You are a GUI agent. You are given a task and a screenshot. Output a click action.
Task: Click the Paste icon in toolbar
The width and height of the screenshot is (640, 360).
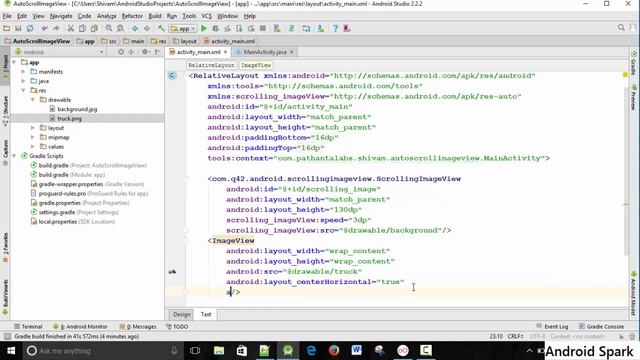[94, 29]
